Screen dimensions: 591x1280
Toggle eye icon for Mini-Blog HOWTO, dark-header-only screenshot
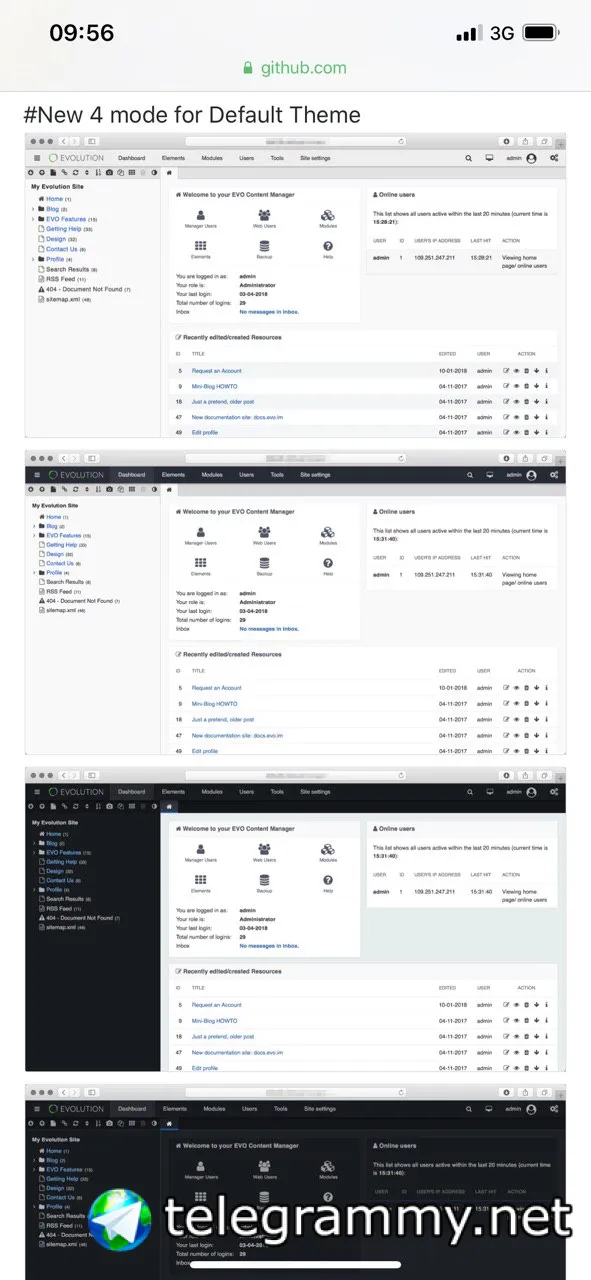click(517, 704)
